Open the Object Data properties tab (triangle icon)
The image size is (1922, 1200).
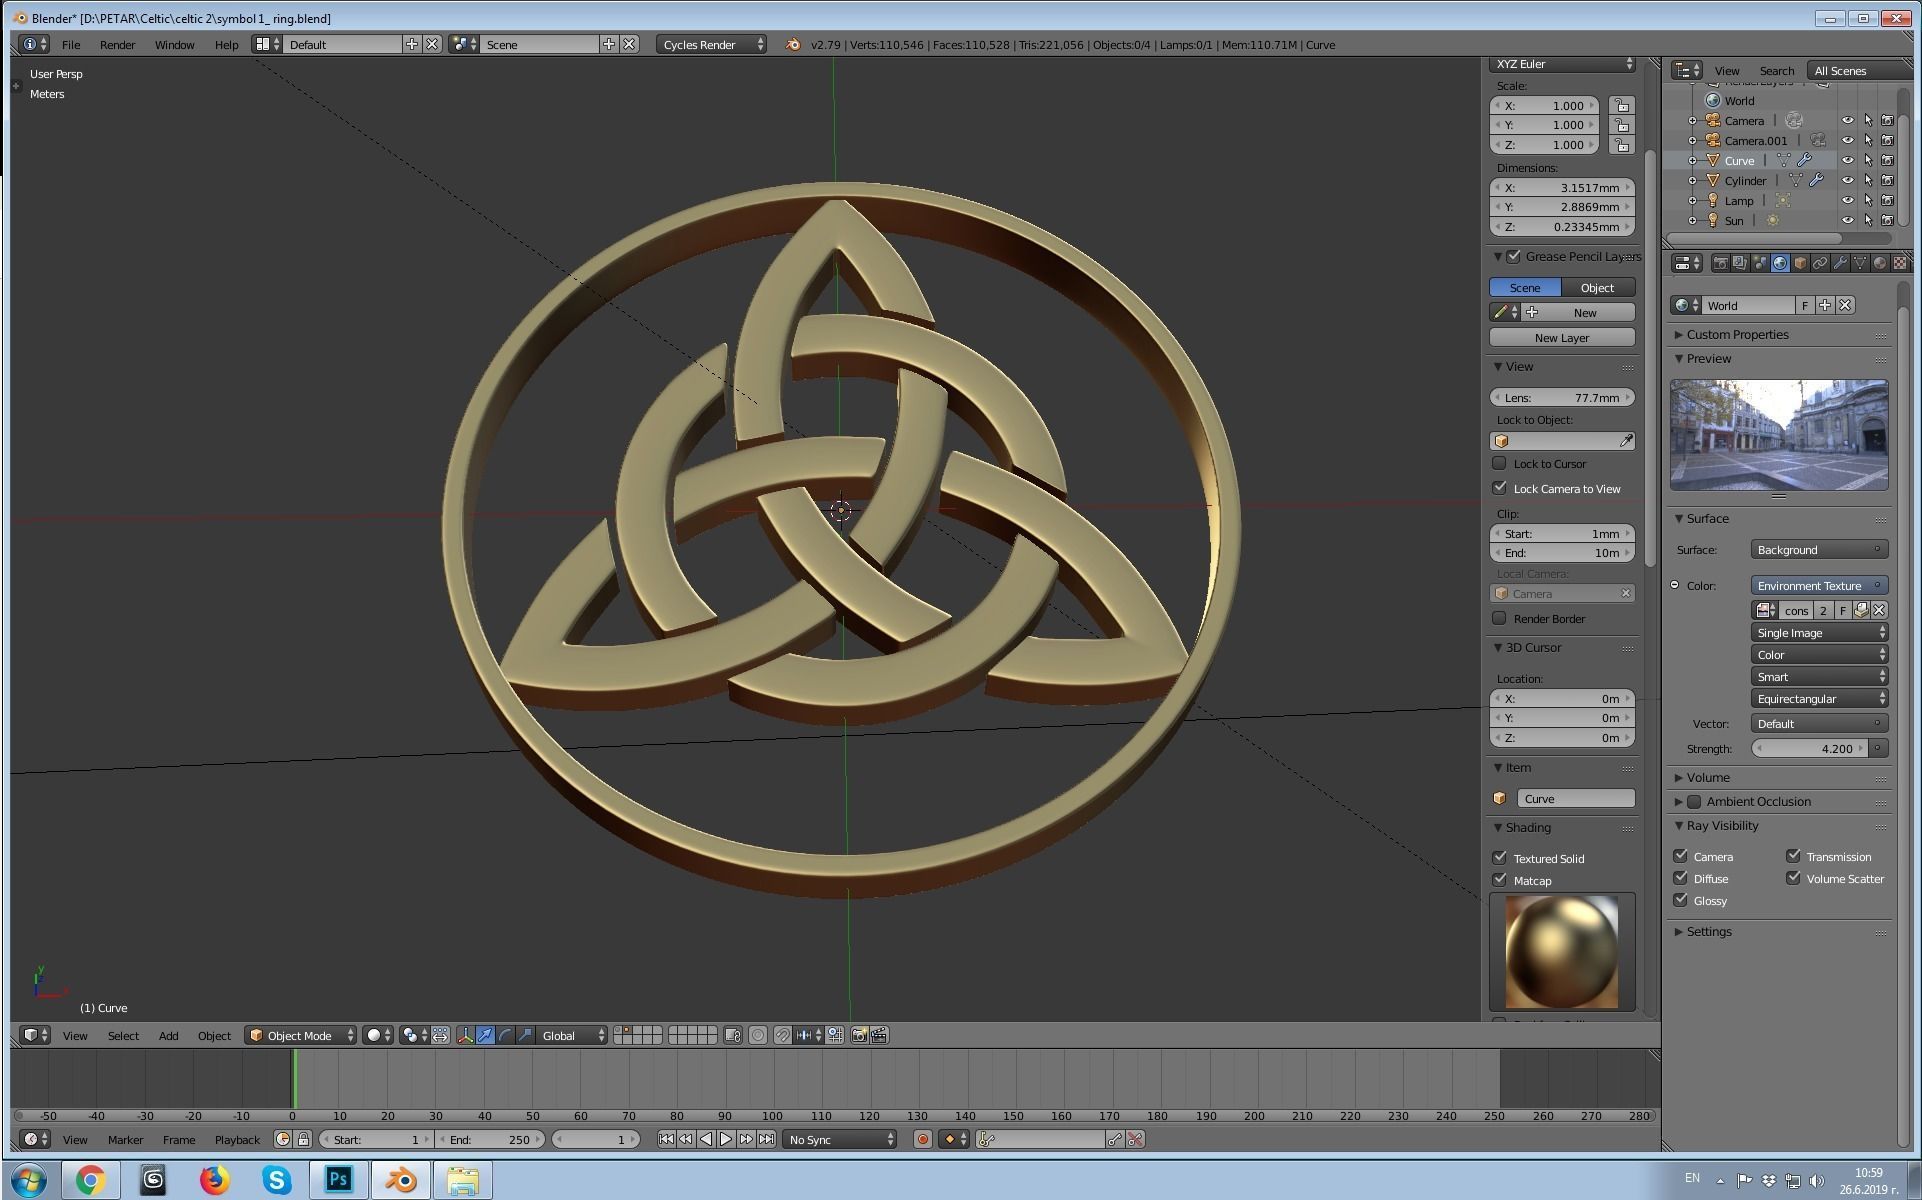click(1860, 263)
